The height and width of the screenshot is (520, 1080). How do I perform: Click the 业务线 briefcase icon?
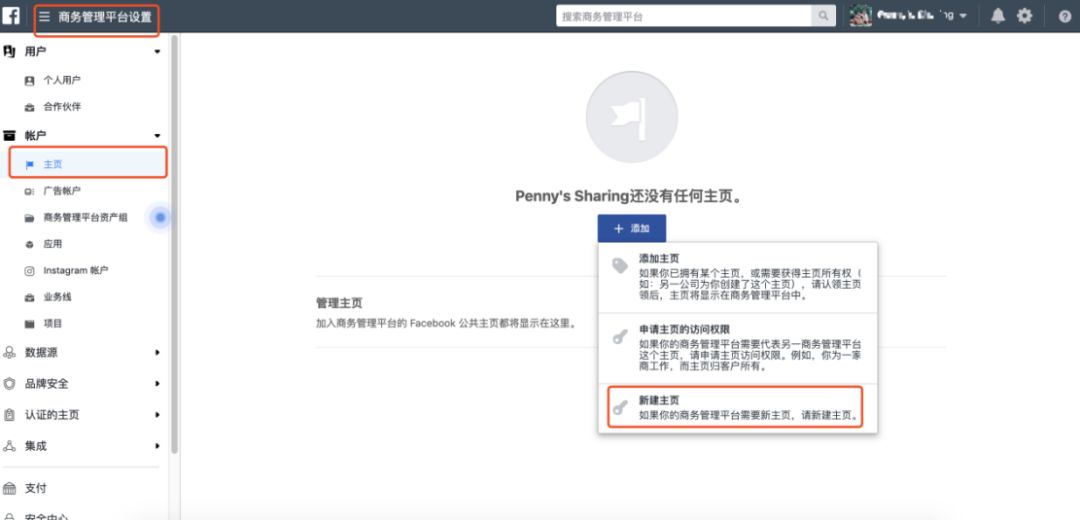[x=30, y=298]
